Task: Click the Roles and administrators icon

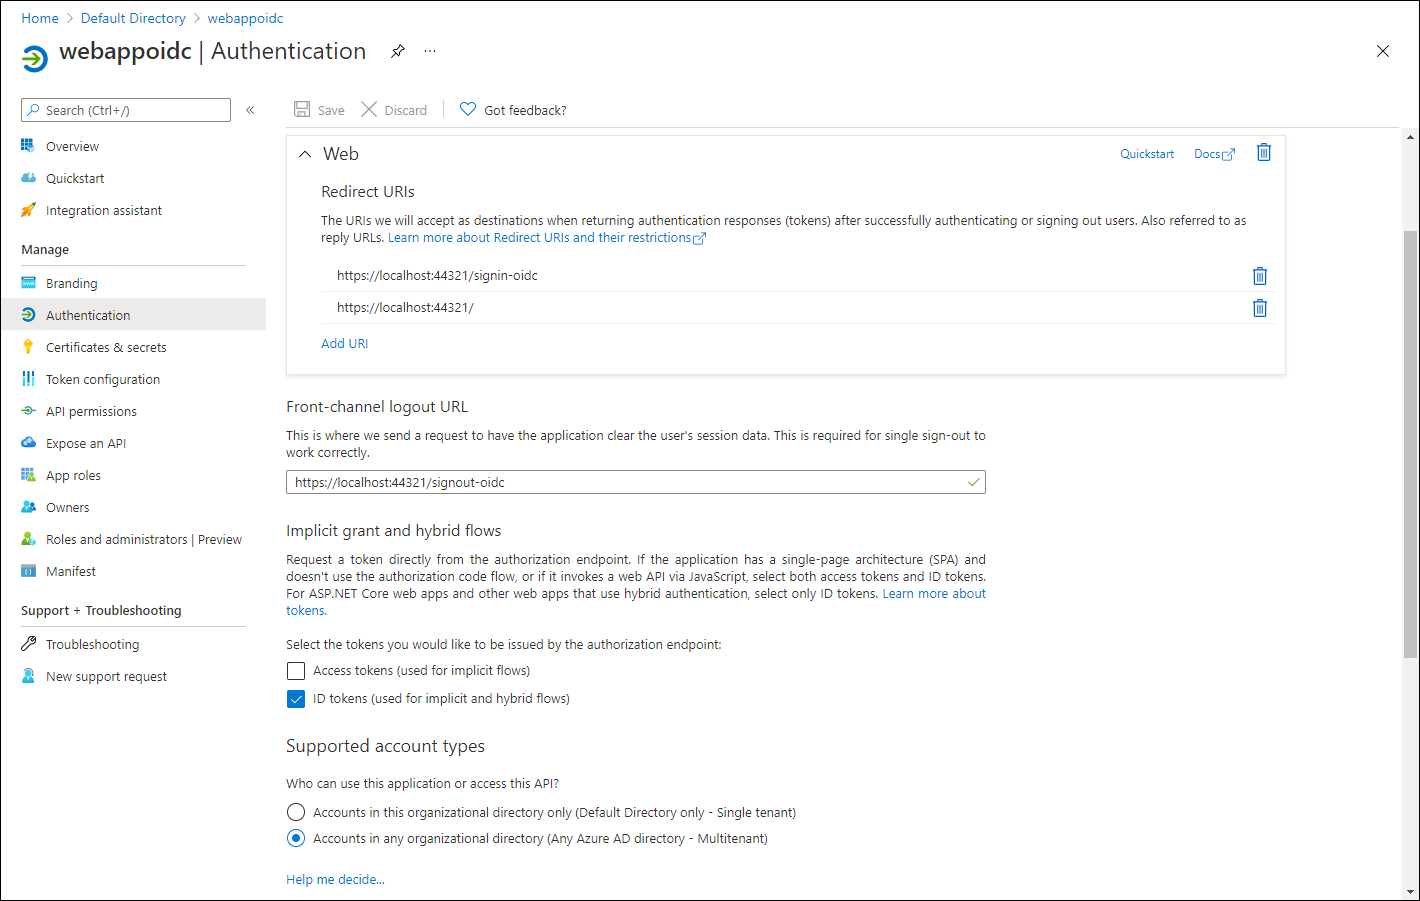Action: point(28,539)
